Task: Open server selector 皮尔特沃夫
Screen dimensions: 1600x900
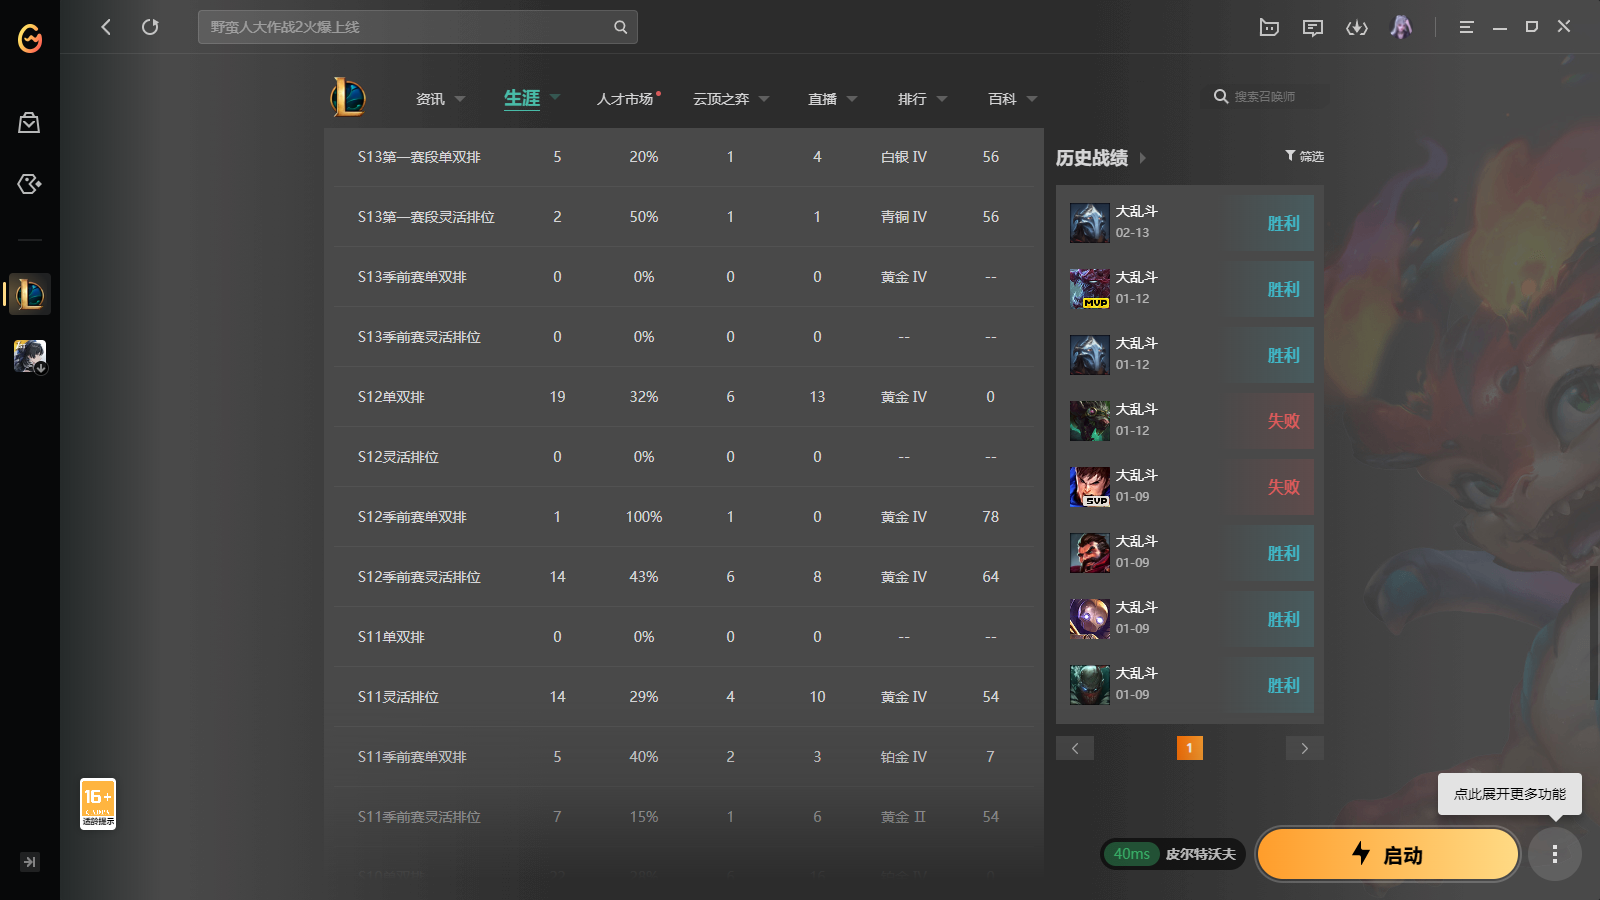Action: point(1201,854)
